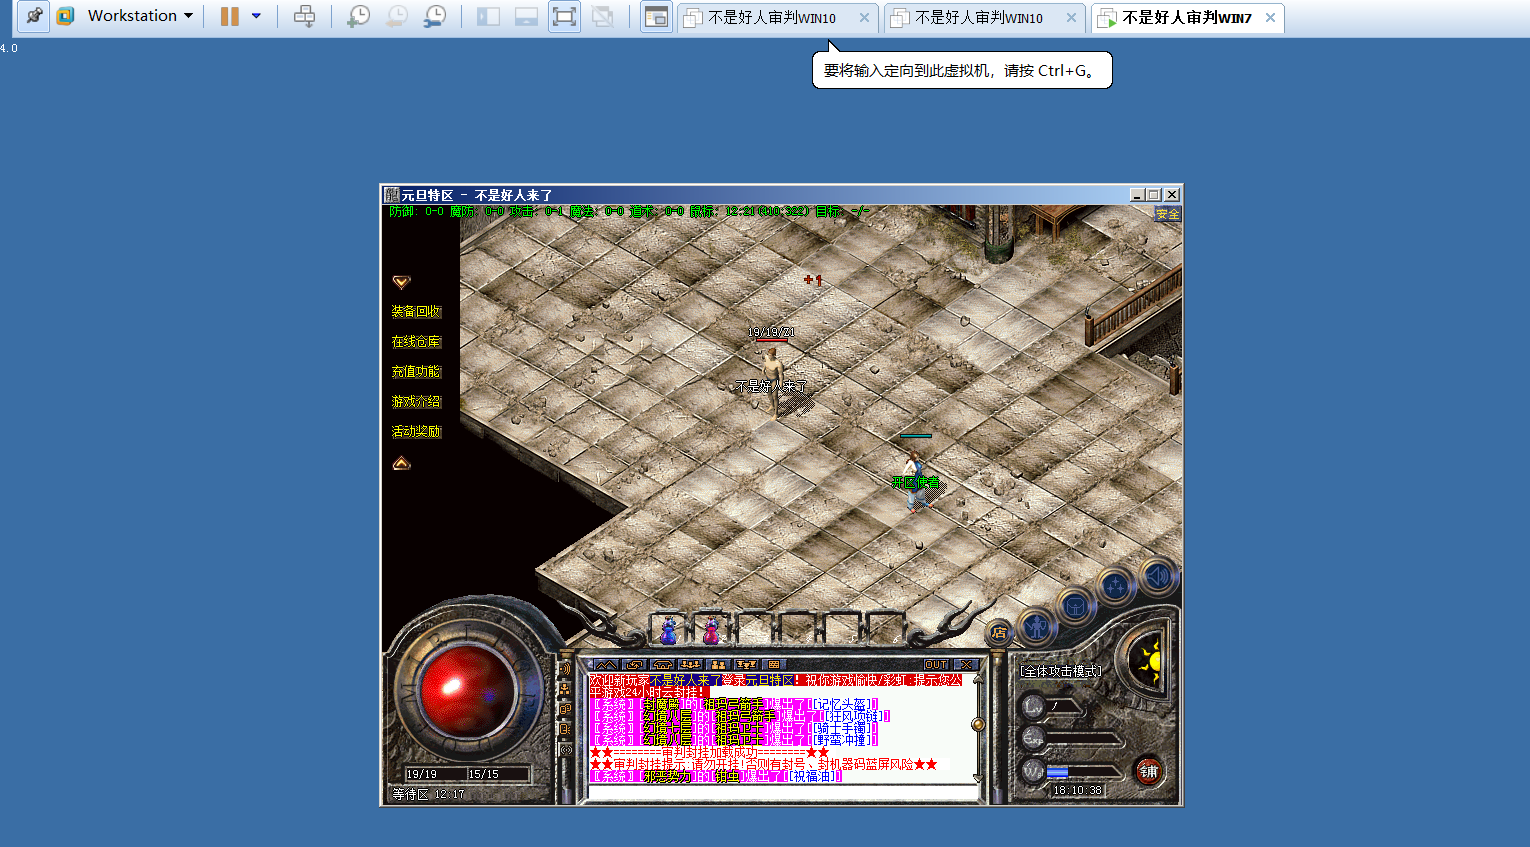The width and height of the screenshot is (1530, 847).
Task: Toggle the fourth channel icon beside the chat
Action: [565, 729]
